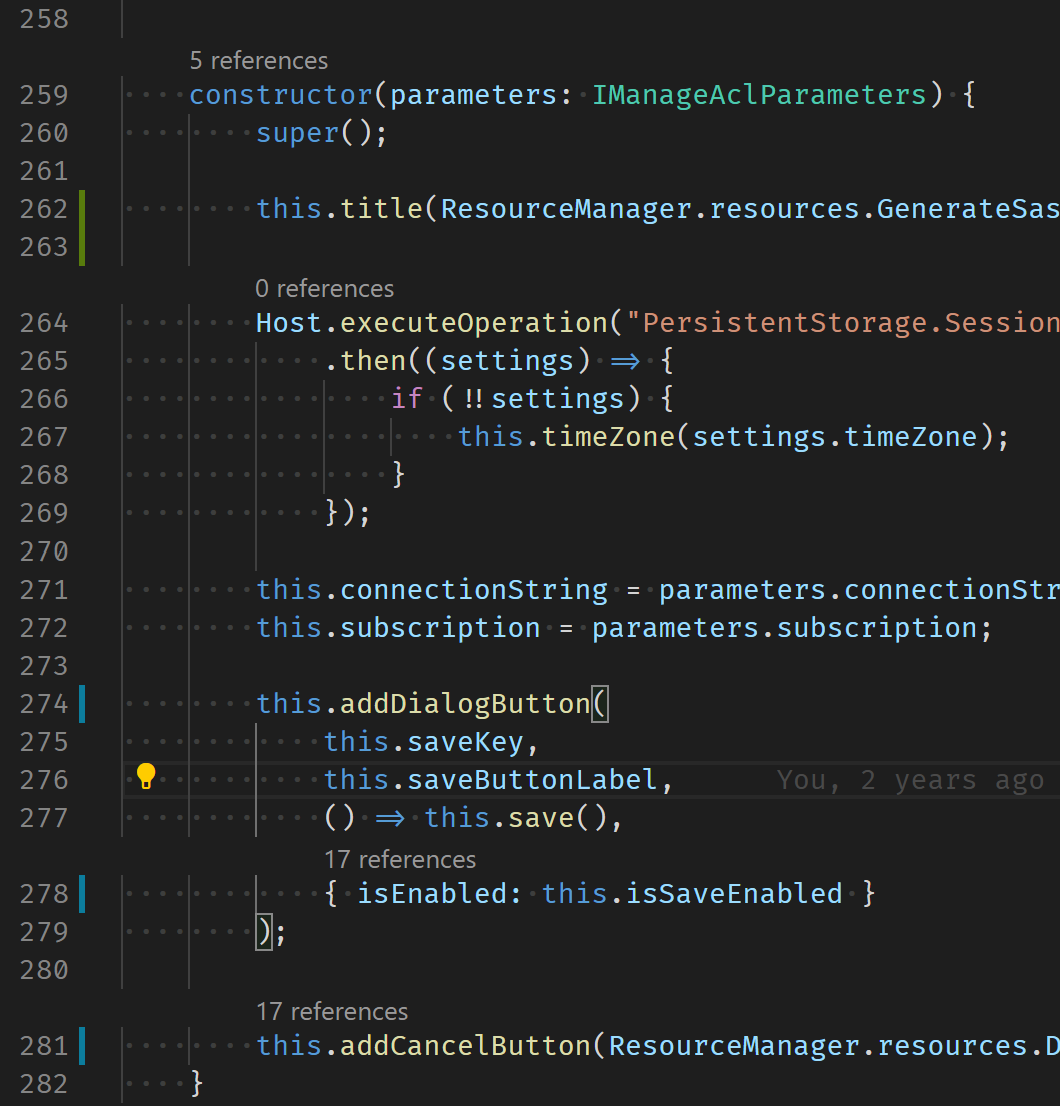The height and width of the screenshot is (1106, 1060).
Task: Click the green change indicator beside line 262
Action: [x=83, y=208]
